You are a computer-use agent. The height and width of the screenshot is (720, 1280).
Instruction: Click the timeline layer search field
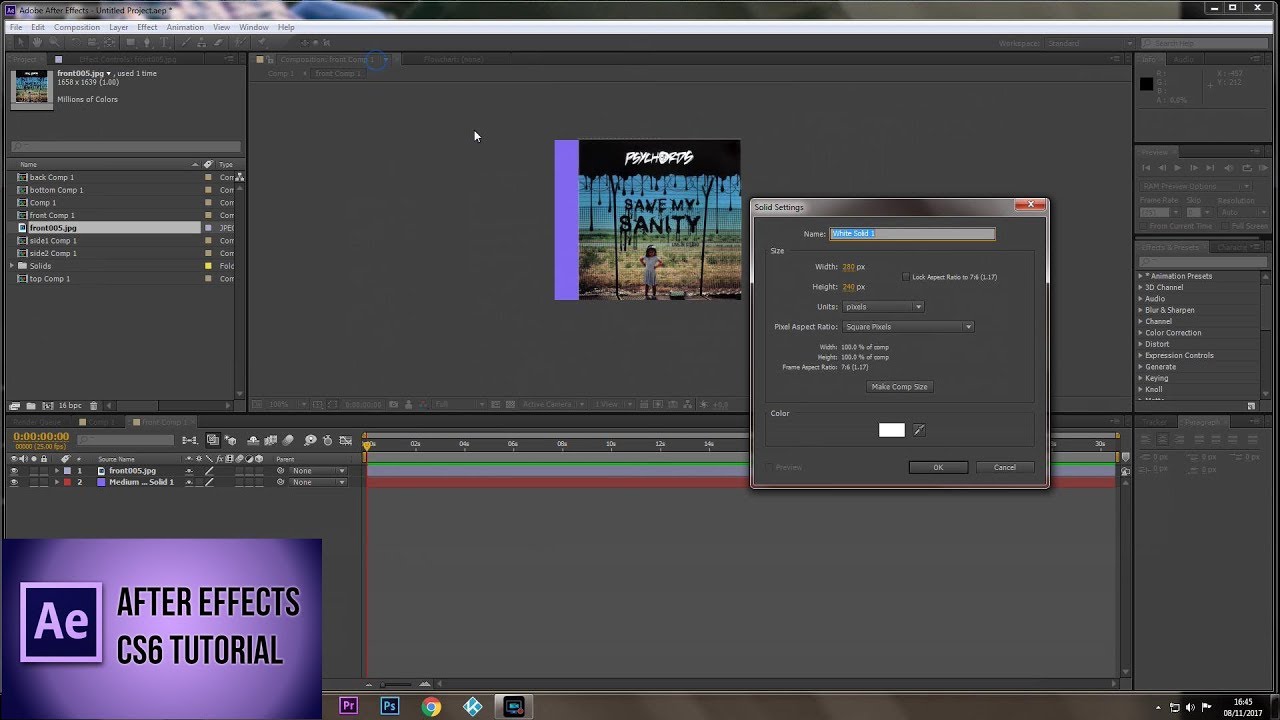(125, 440)
